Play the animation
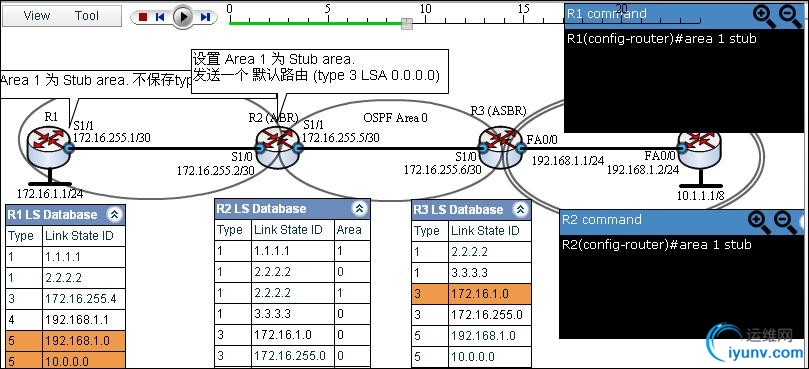Viewport: 809px width, 369px height. tap(183, 17)
